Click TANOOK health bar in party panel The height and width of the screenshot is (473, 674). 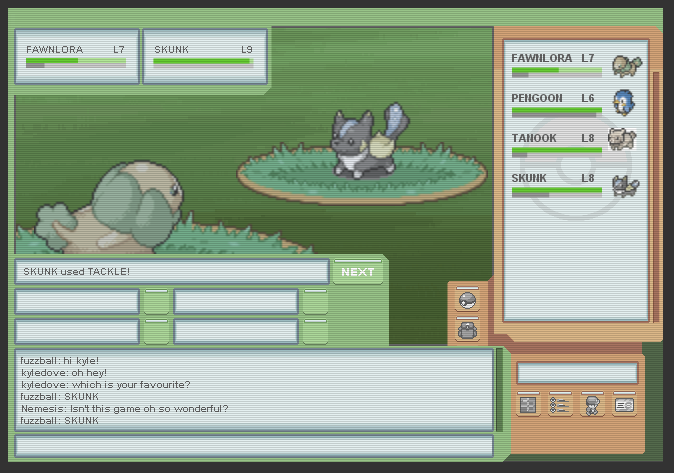click(557, 152)
